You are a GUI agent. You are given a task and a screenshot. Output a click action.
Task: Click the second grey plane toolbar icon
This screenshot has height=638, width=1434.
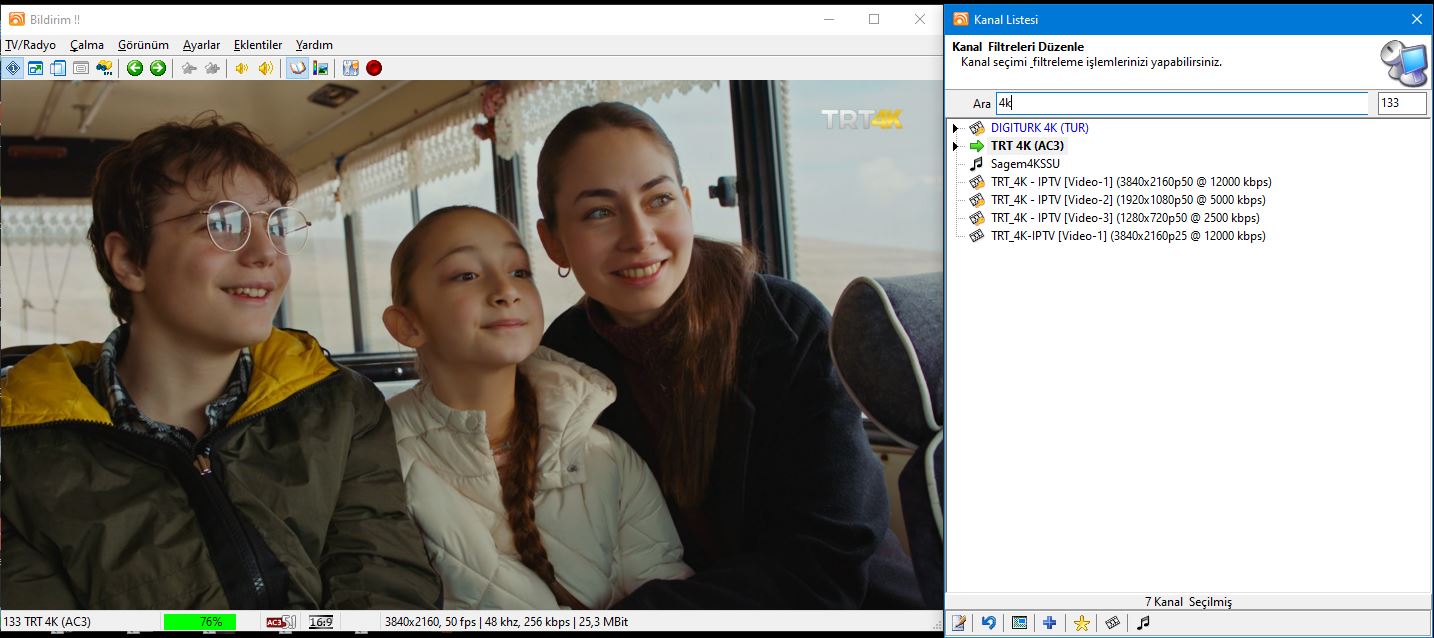point(212,68)
